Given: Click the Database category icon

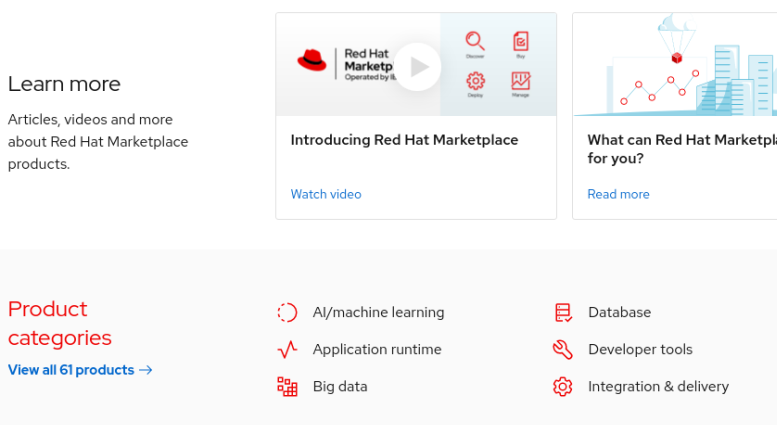Looking at the screenshot, I should tap(563, 313).
